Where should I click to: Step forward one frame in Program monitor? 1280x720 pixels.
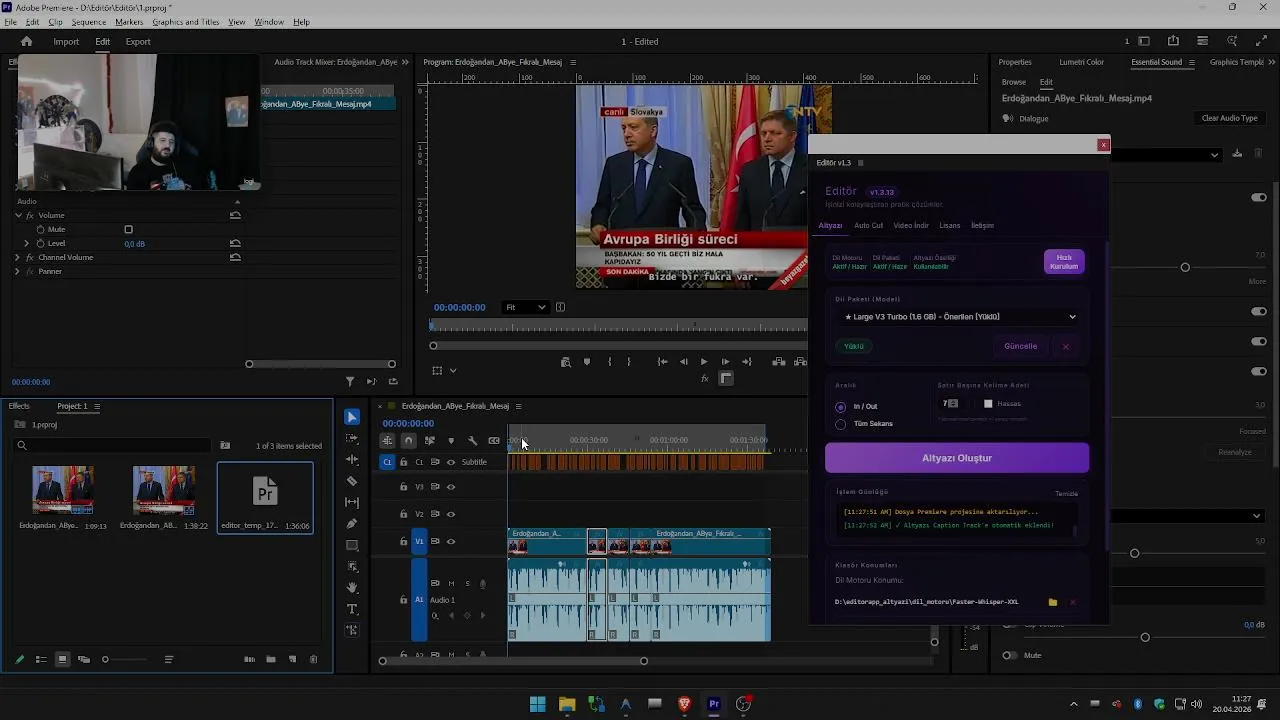pos(725,362)
